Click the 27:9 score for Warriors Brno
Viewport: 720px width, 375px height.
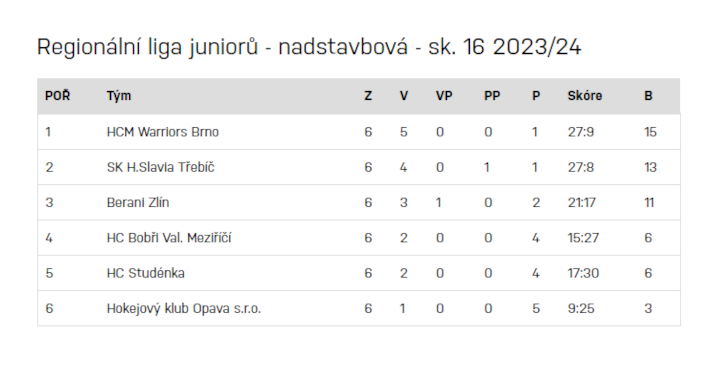[580, 132]
